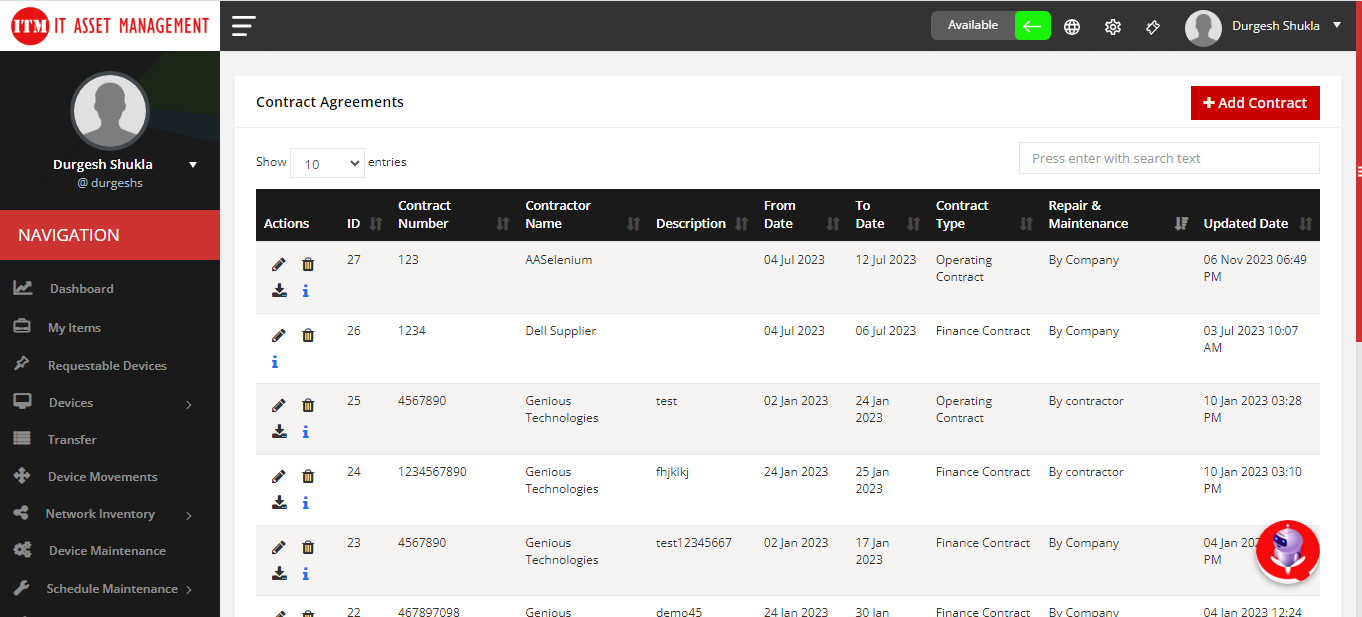
Task: Sort by From Date column
Action: point(802,215)
